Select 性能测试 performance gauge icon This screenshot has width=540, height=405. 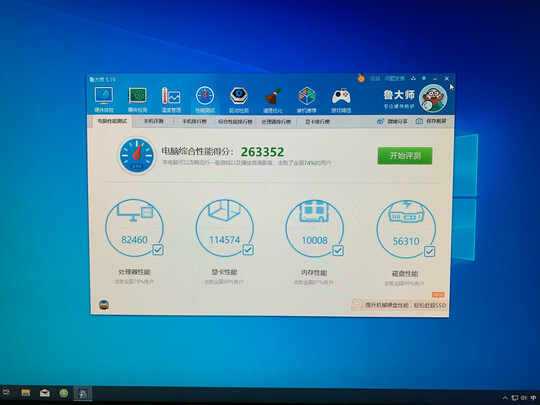pos(205,100)
